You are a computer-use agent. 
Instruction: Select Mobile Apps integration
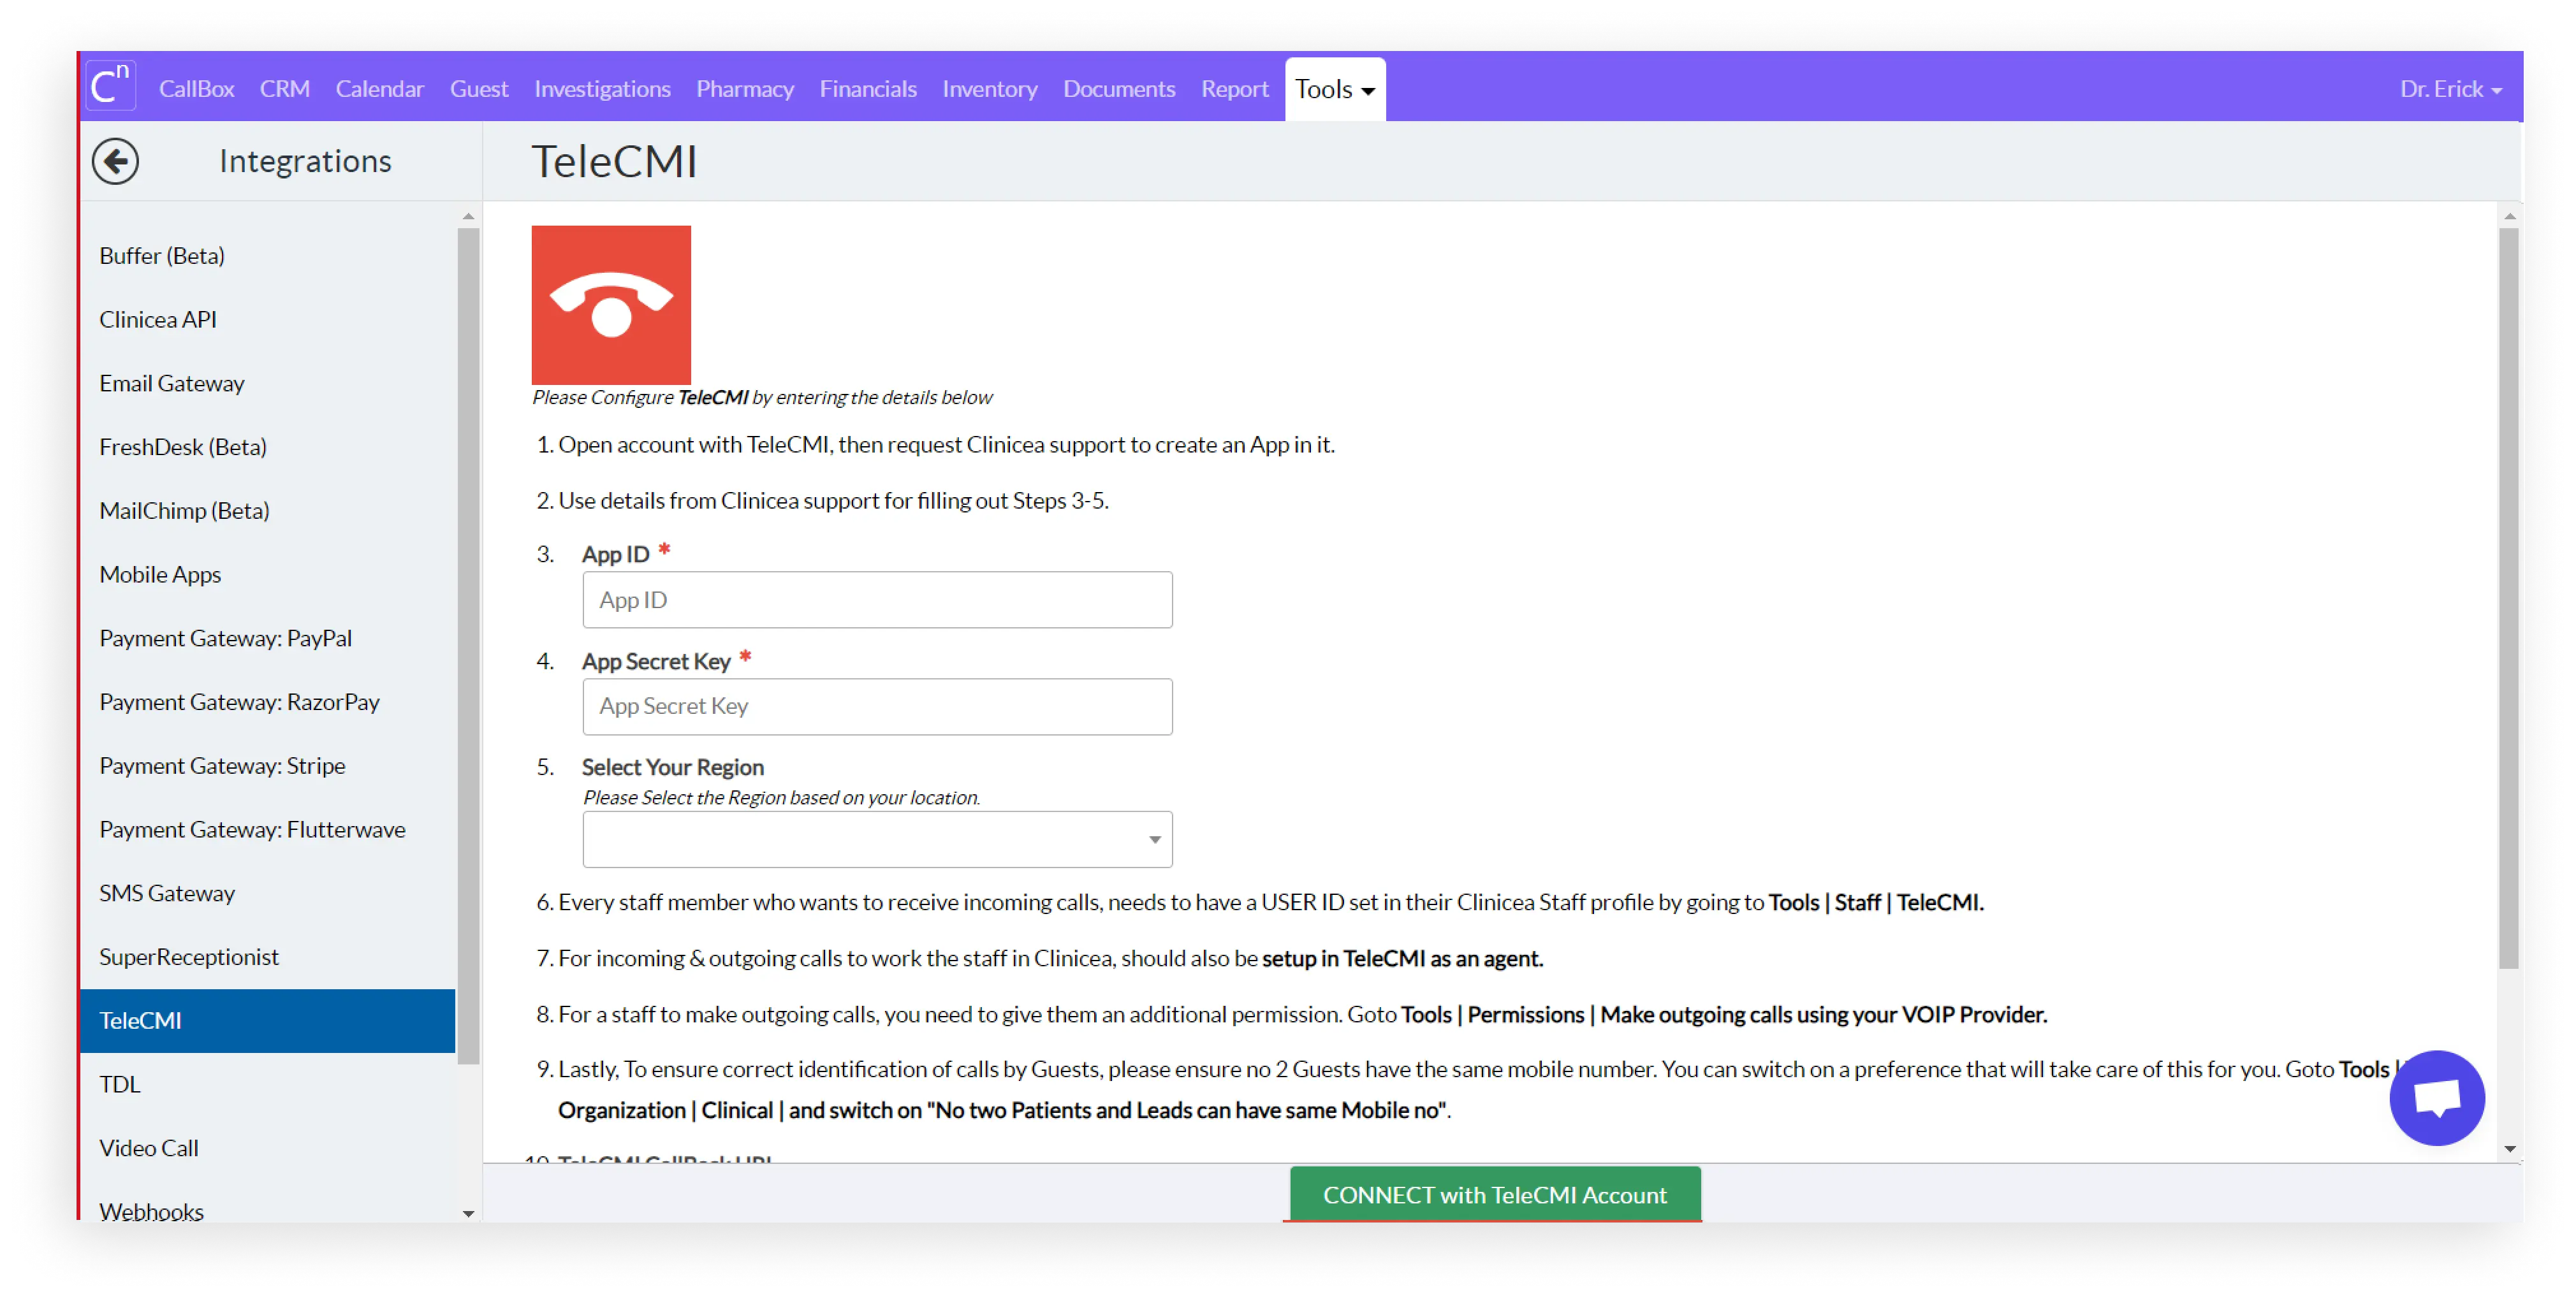click(x=267, y=575)
